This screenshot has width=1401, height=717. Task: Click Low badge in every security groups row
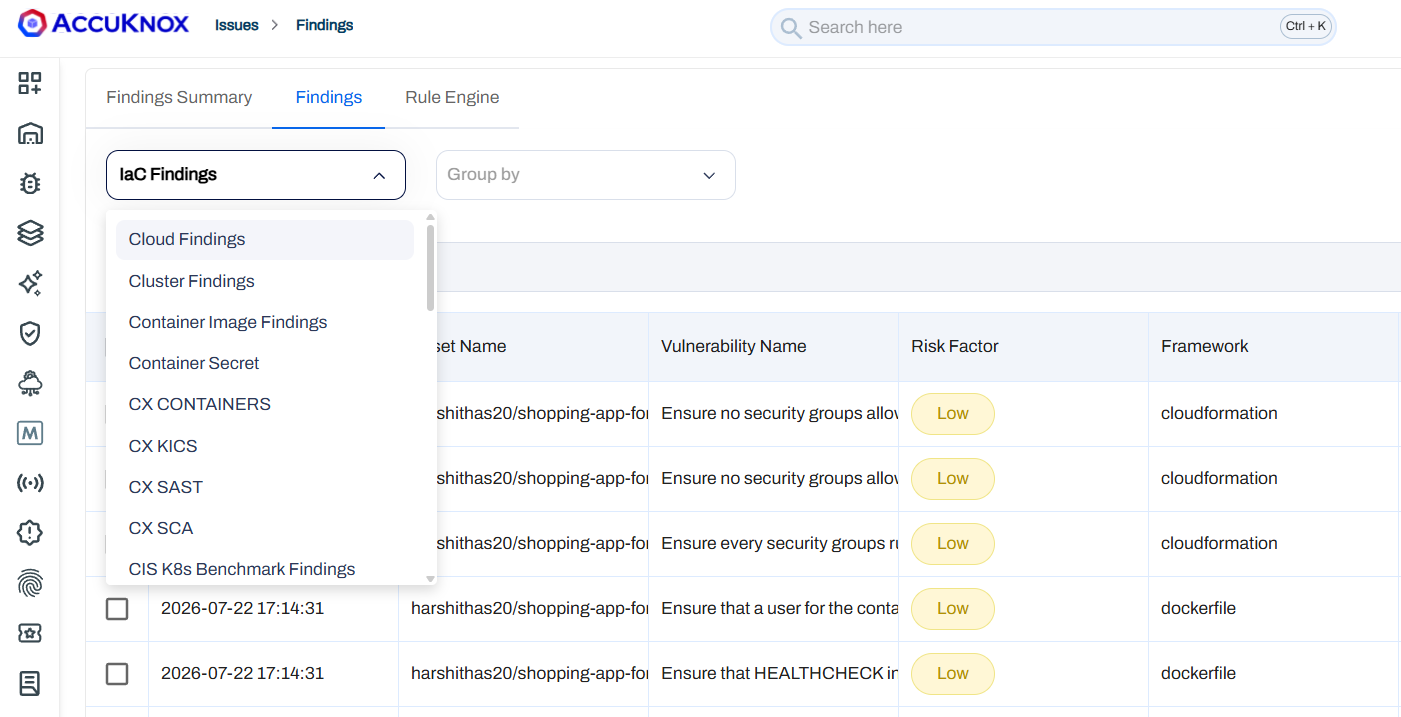point(953,543)
